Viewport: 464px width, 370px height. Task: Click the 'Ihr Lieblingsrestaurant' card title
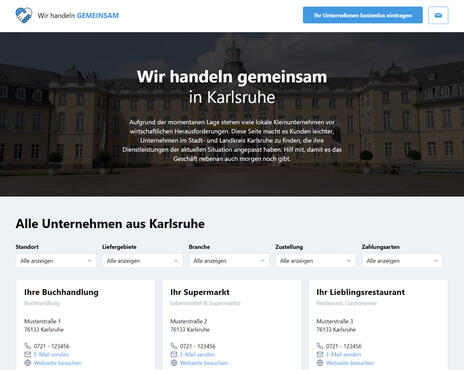(x=361, y=292)
